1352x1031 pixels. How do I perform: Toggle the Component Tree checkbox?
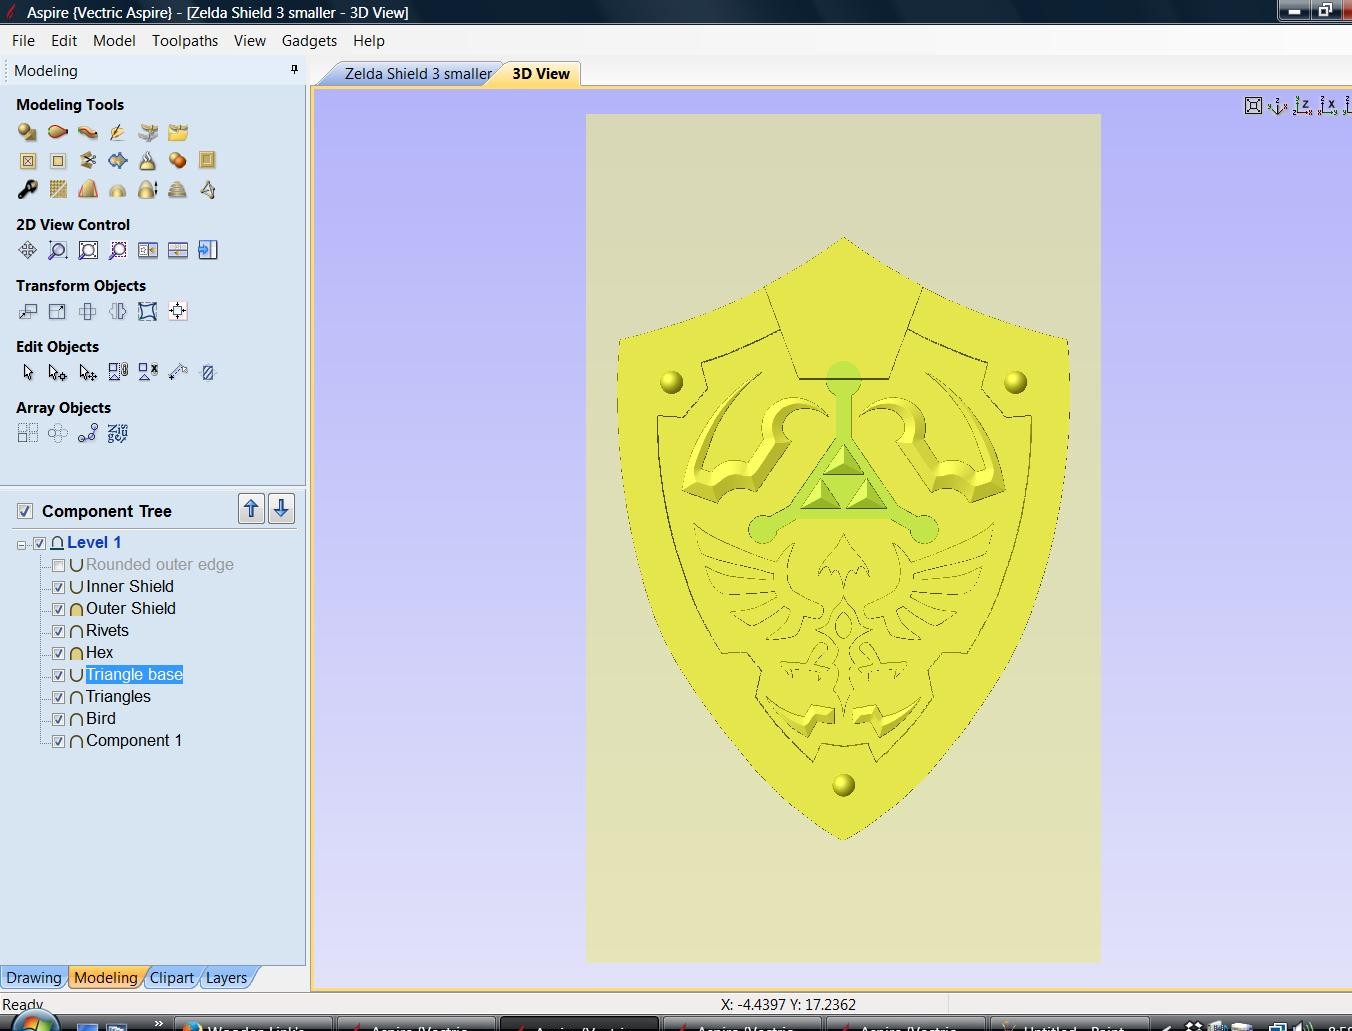click(x=24, y=511)
